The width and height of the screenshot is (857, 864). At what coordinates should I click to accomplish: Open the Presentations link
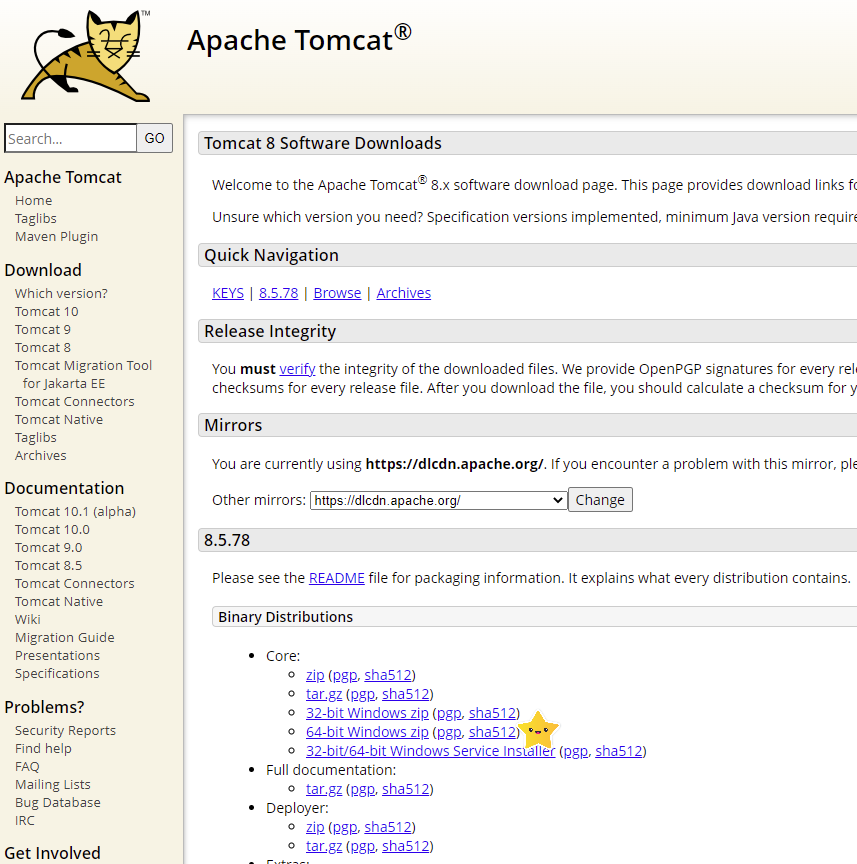pos(57,656)
